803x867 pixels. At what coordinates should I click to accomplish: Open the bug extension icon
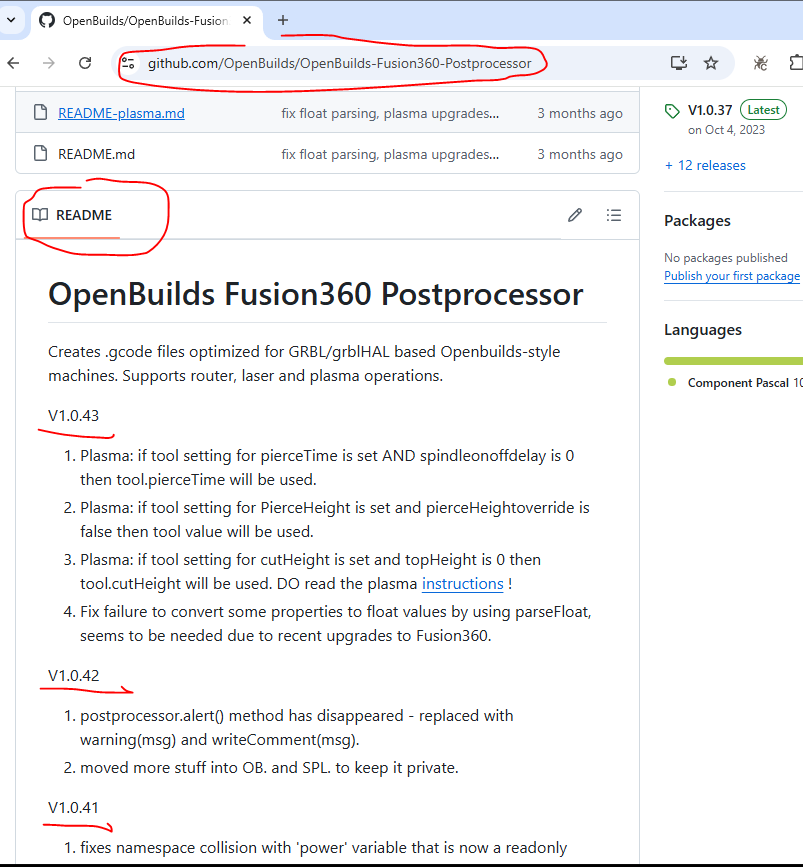[760, 63]
